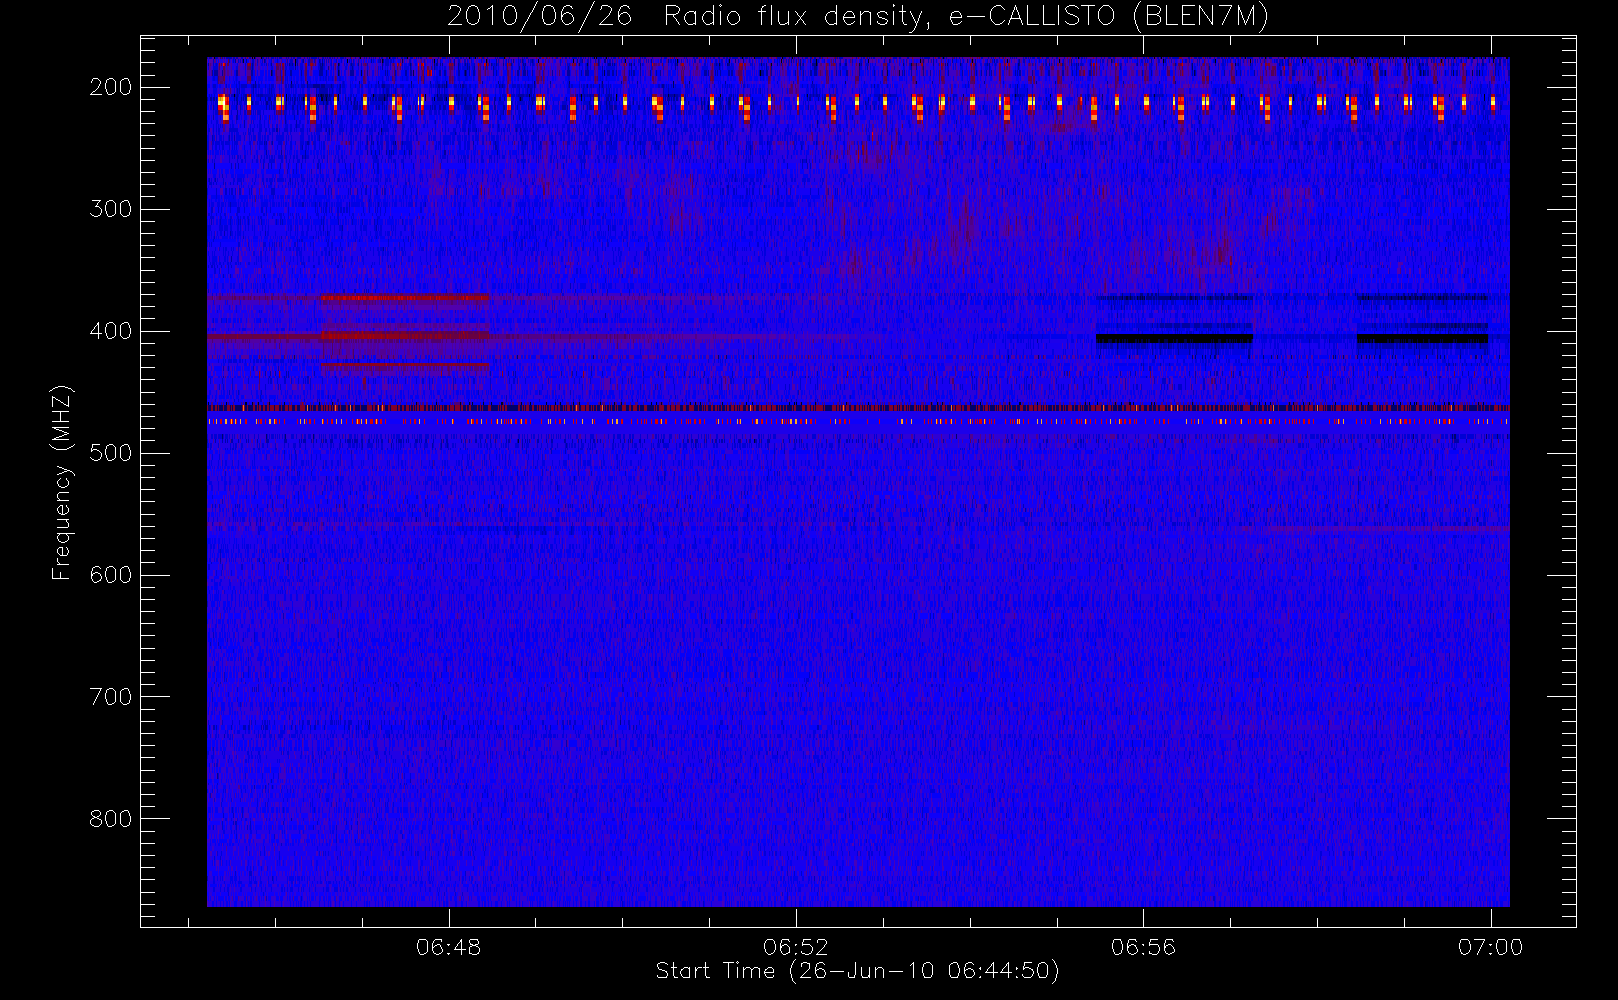Image resolution: width=1618 pixels, height=1000 pixels.
Task: Click the bright red band near 375 MHz
Action: tap(405, 298)
